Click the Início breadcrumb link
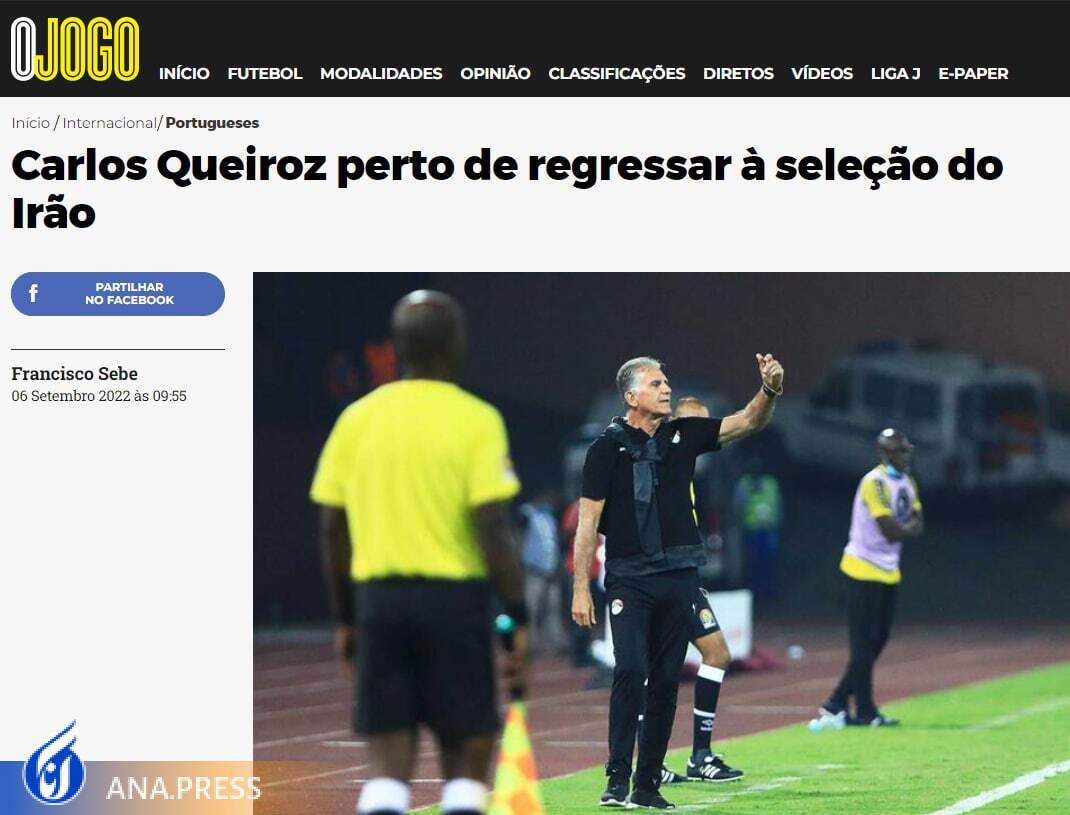 point(31,123)
